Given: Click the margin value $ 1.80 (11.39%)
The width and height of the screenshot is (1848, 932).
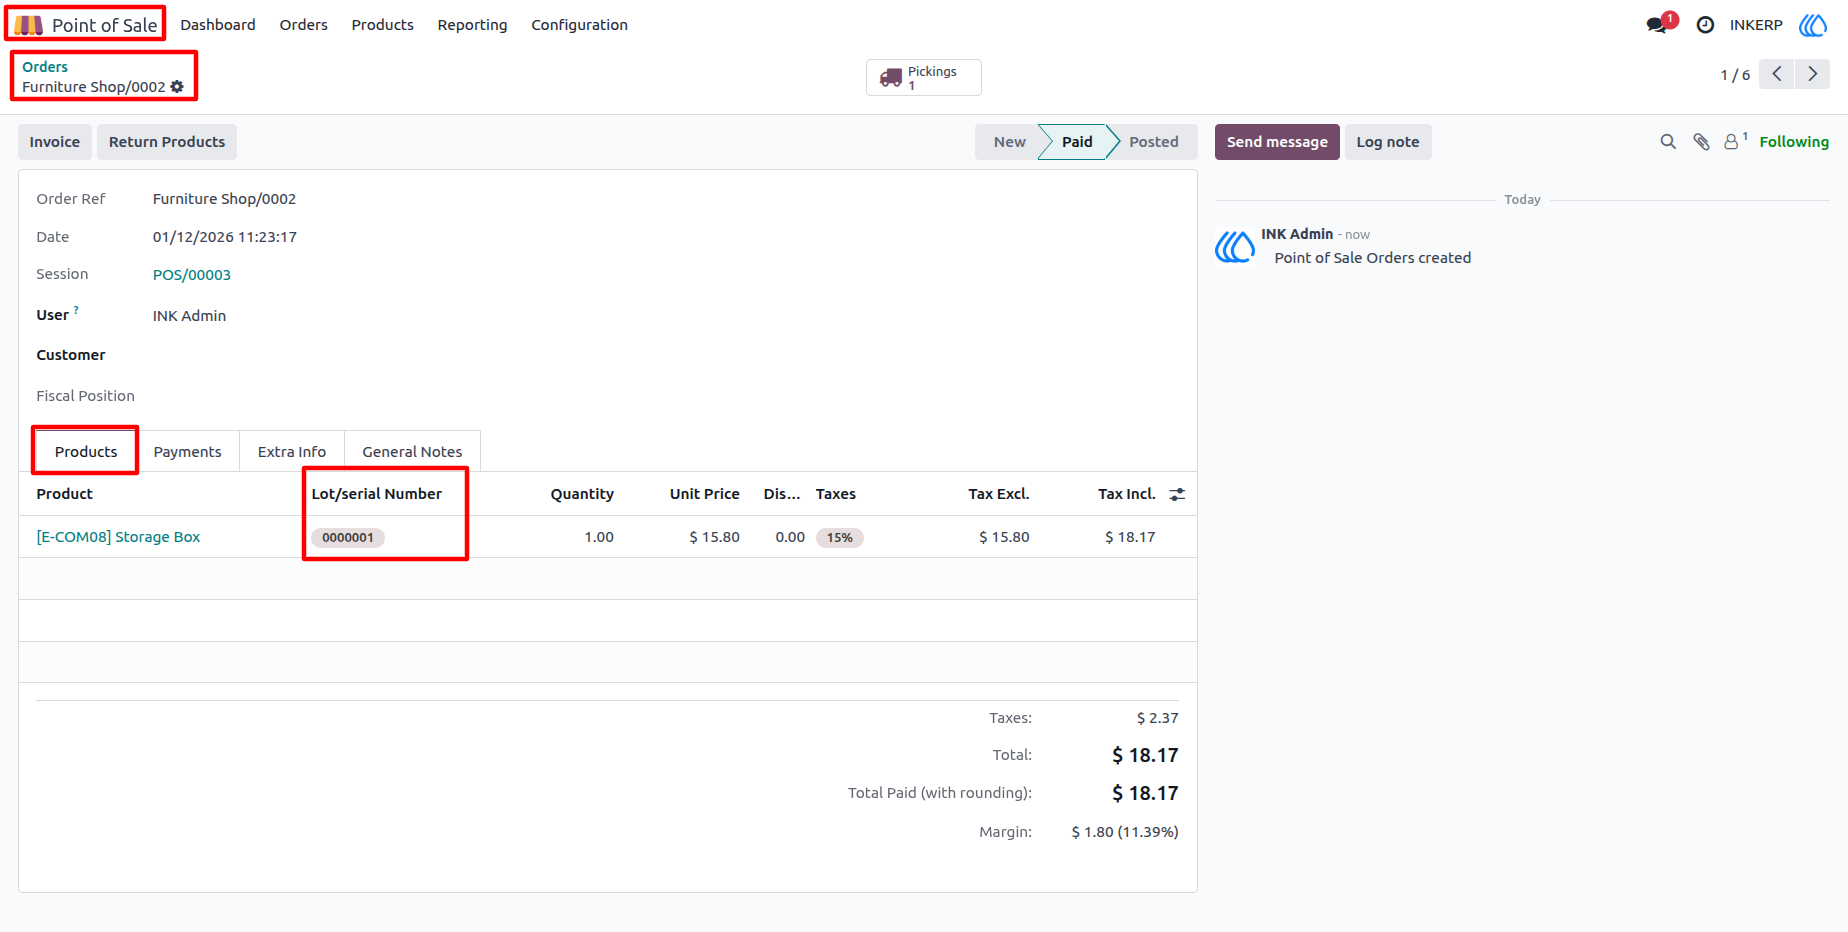Looking at the screenshot, I should (1125, 832).
